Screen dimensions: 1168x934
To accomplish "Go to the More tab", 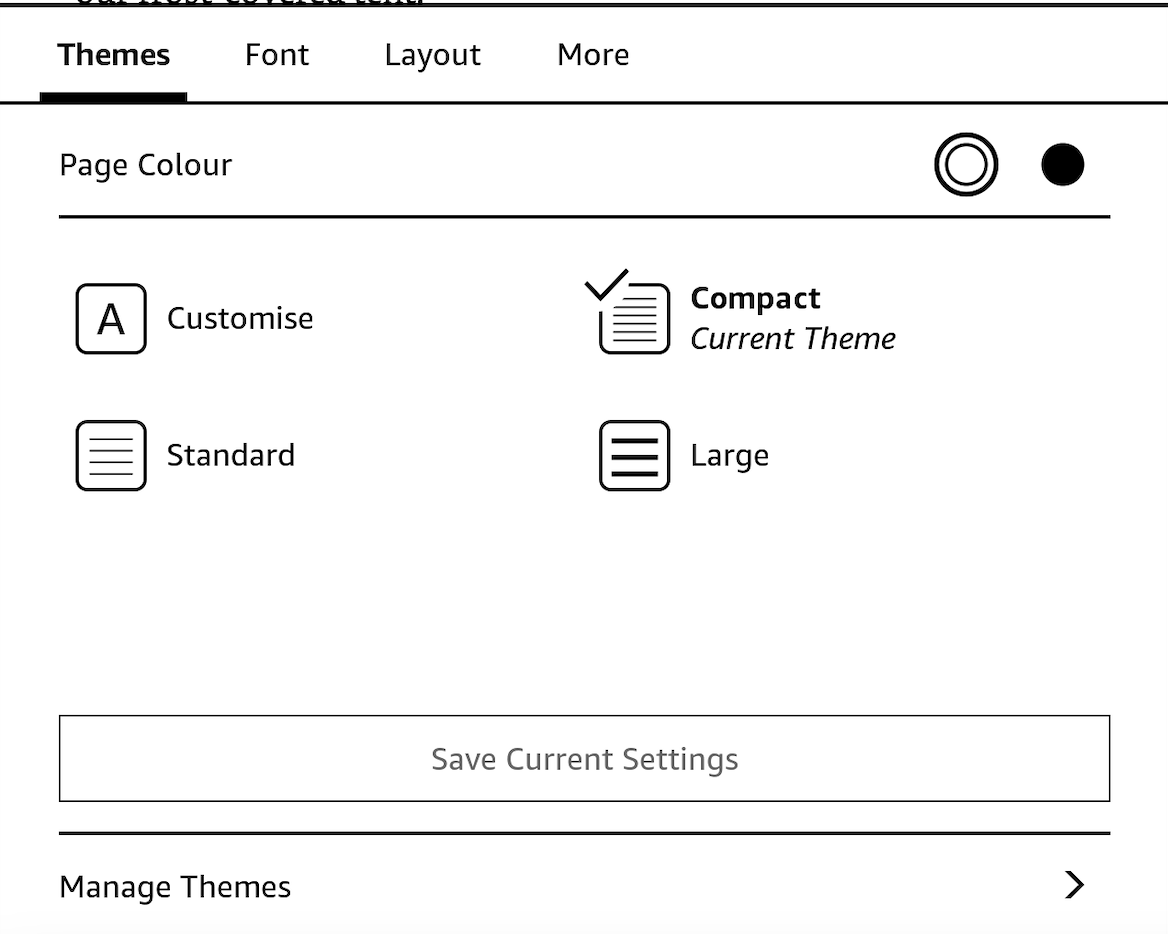I will coord(593,55).
